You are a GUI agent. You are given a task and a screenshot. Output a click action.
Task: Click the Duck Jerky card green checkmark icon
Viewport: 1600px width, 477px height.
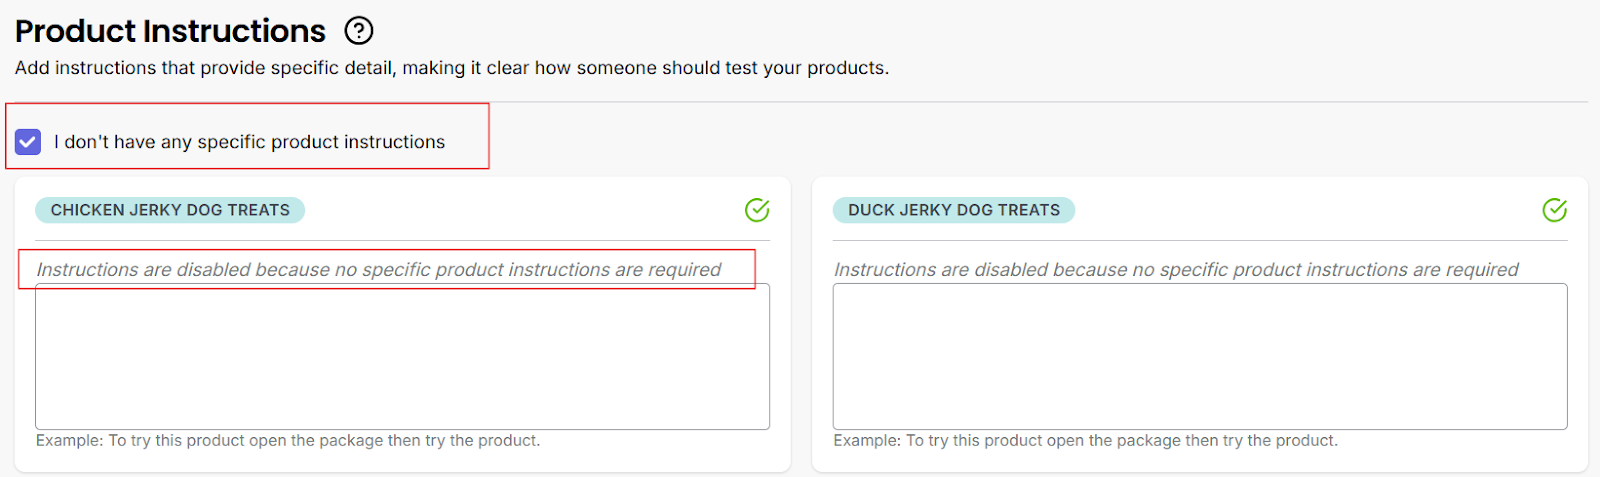tap(1554, 210)
